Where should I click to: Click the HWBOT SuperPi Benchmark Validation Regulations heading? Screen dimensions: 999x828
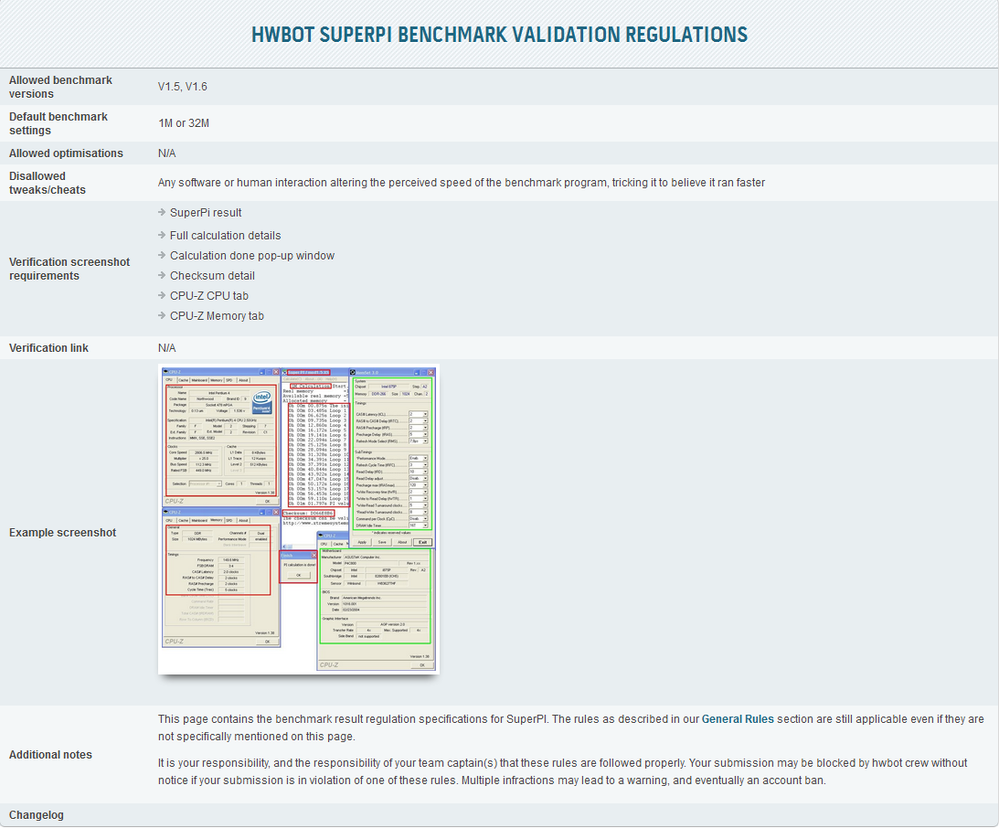pos(500,34)
